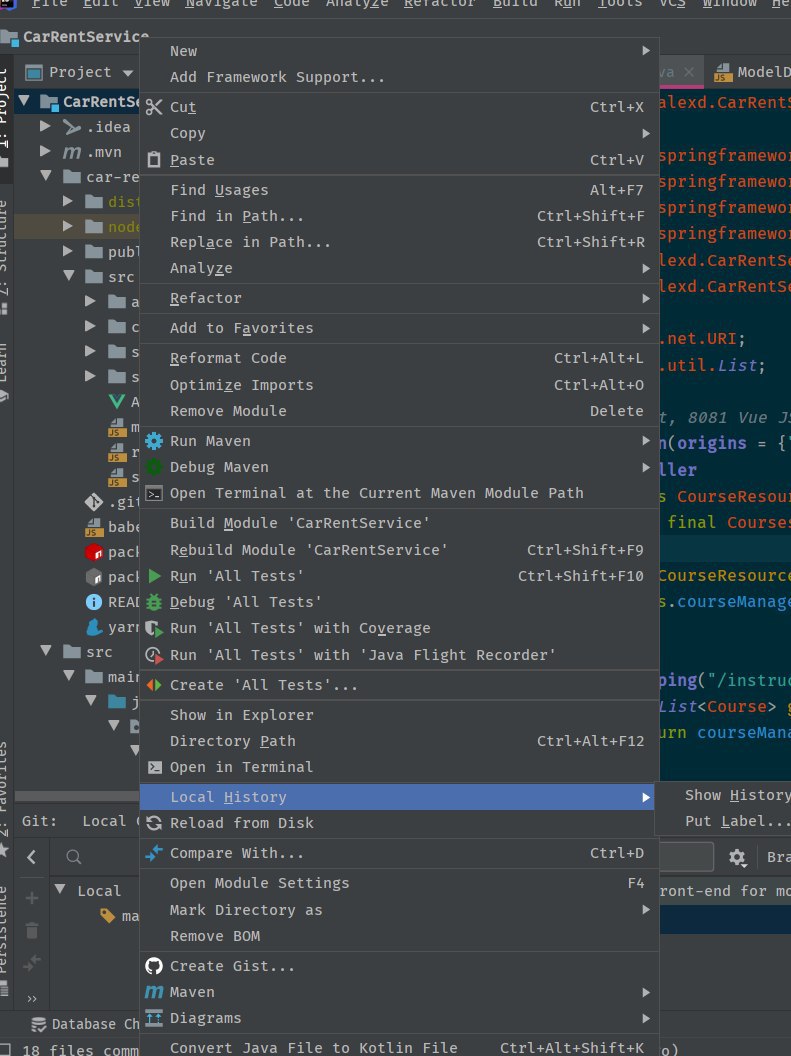791x1056 pixels.
Task: Open the Favorites side tool window
Action: click(x=4, y=798)
